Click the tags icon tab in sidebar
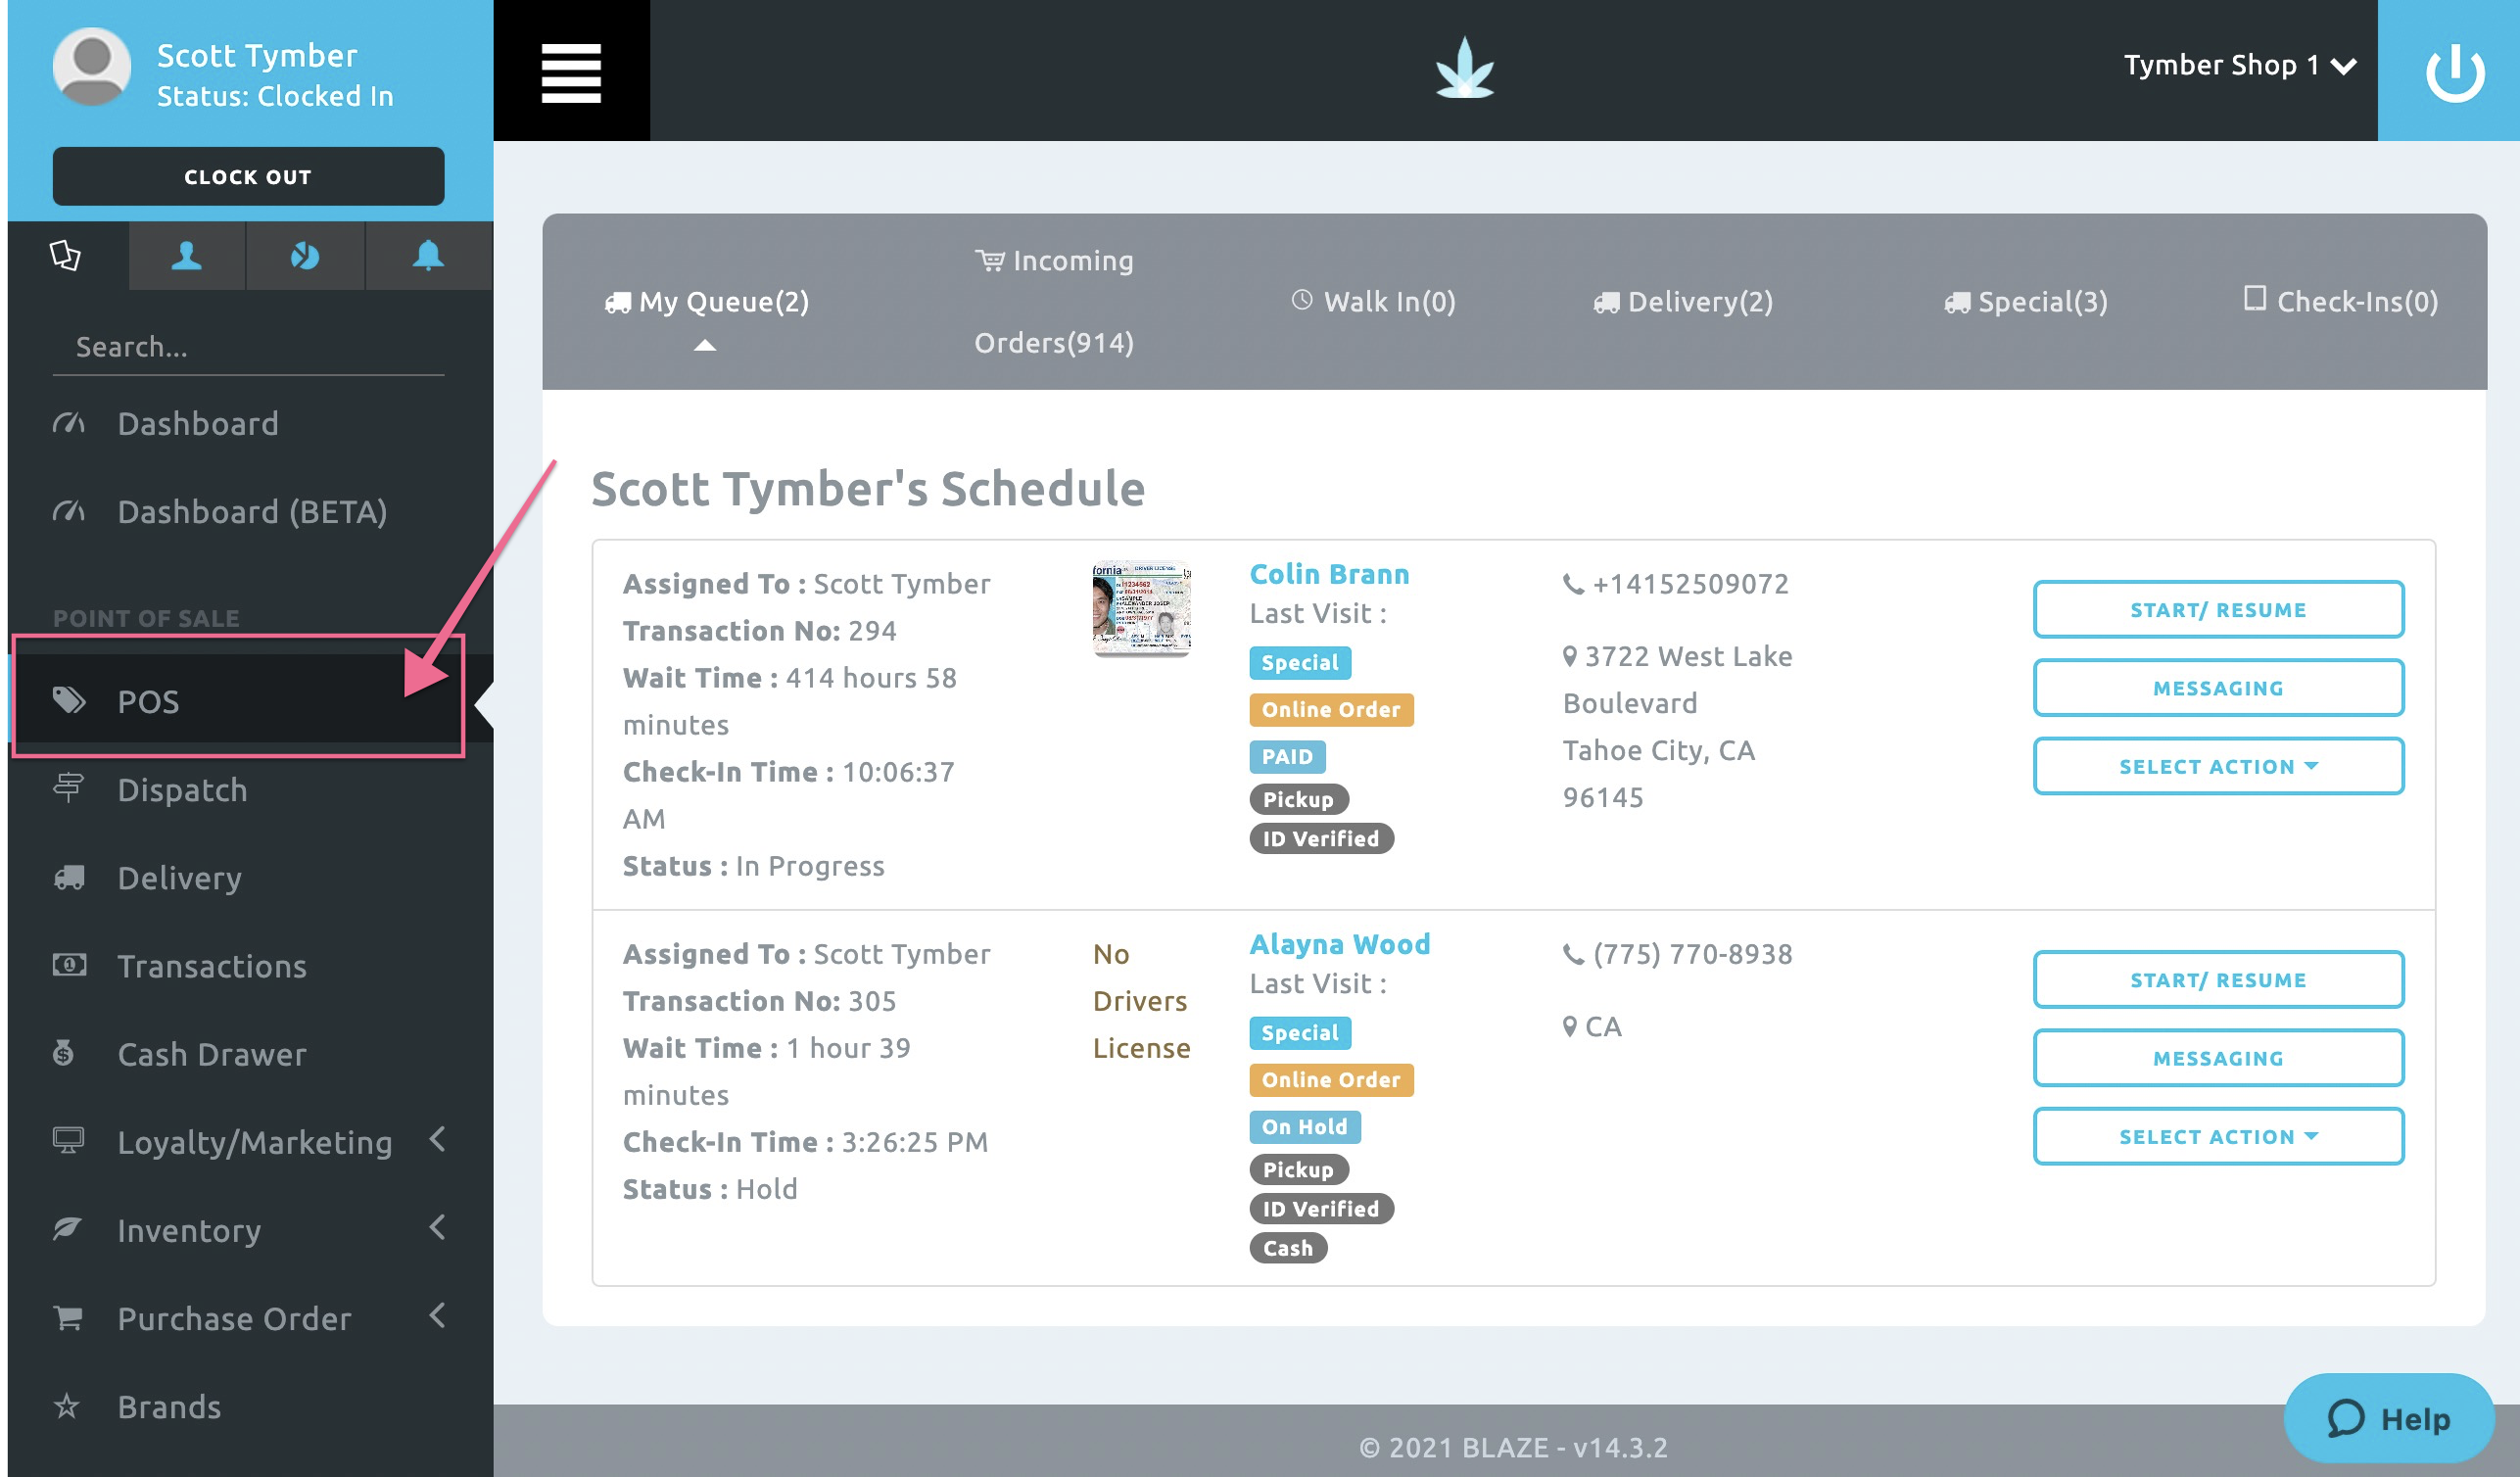 pos(66,256)
